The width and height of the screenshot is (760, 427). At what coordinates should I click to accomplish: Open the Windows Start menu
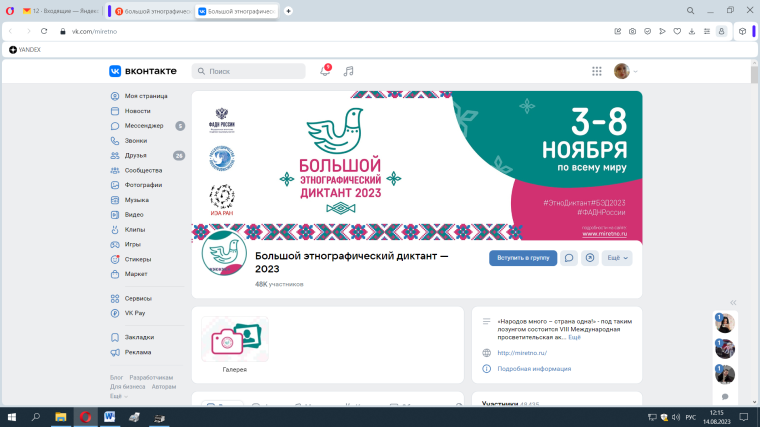[x=12, y=417]
